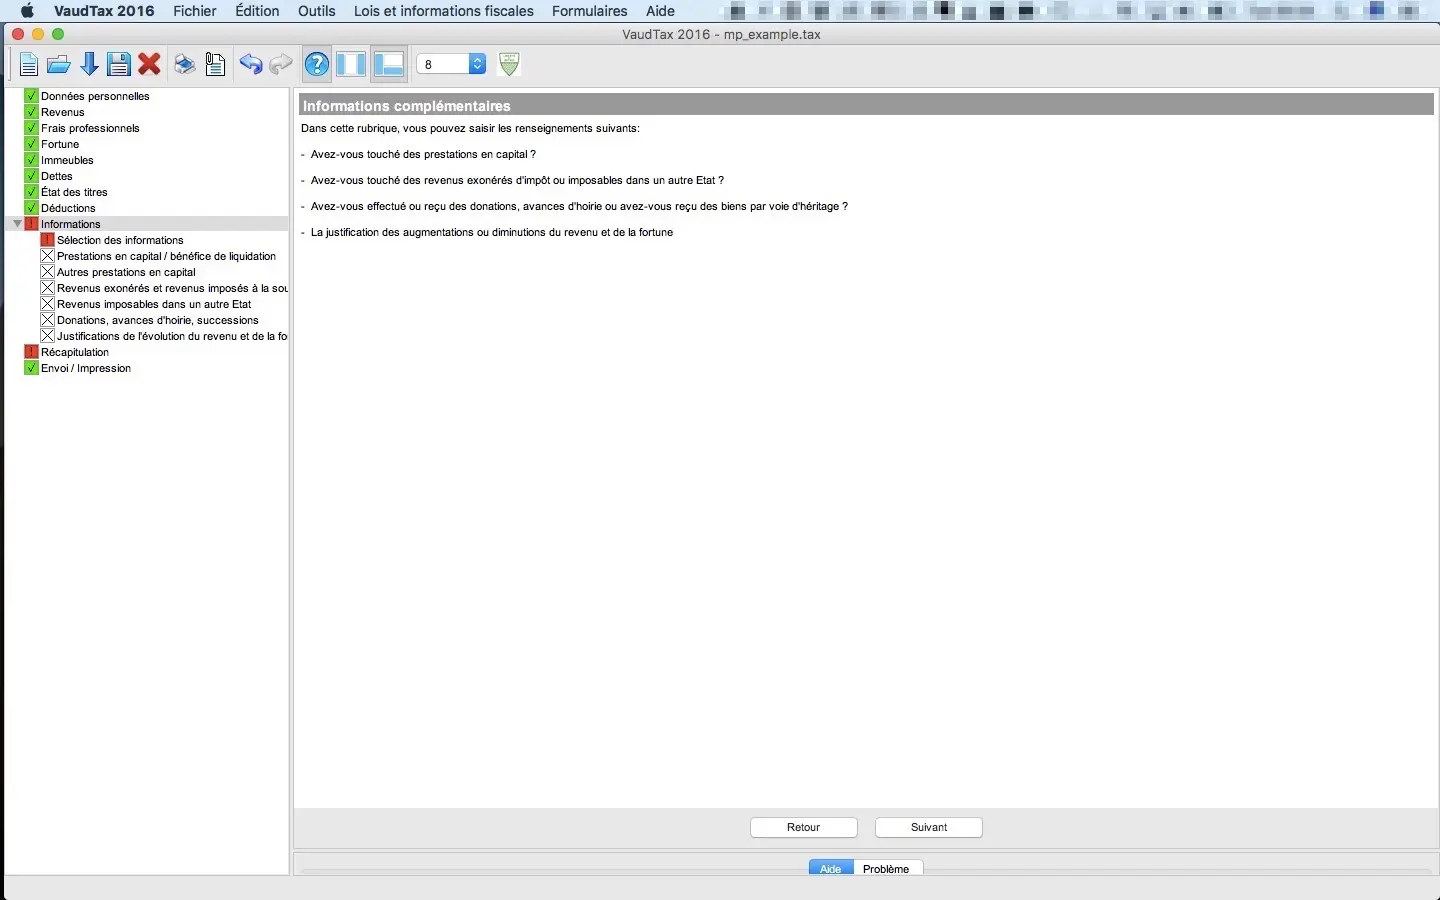
Task: Open Revenus imposables dans un autre Etat
Action: coord(154,304)
